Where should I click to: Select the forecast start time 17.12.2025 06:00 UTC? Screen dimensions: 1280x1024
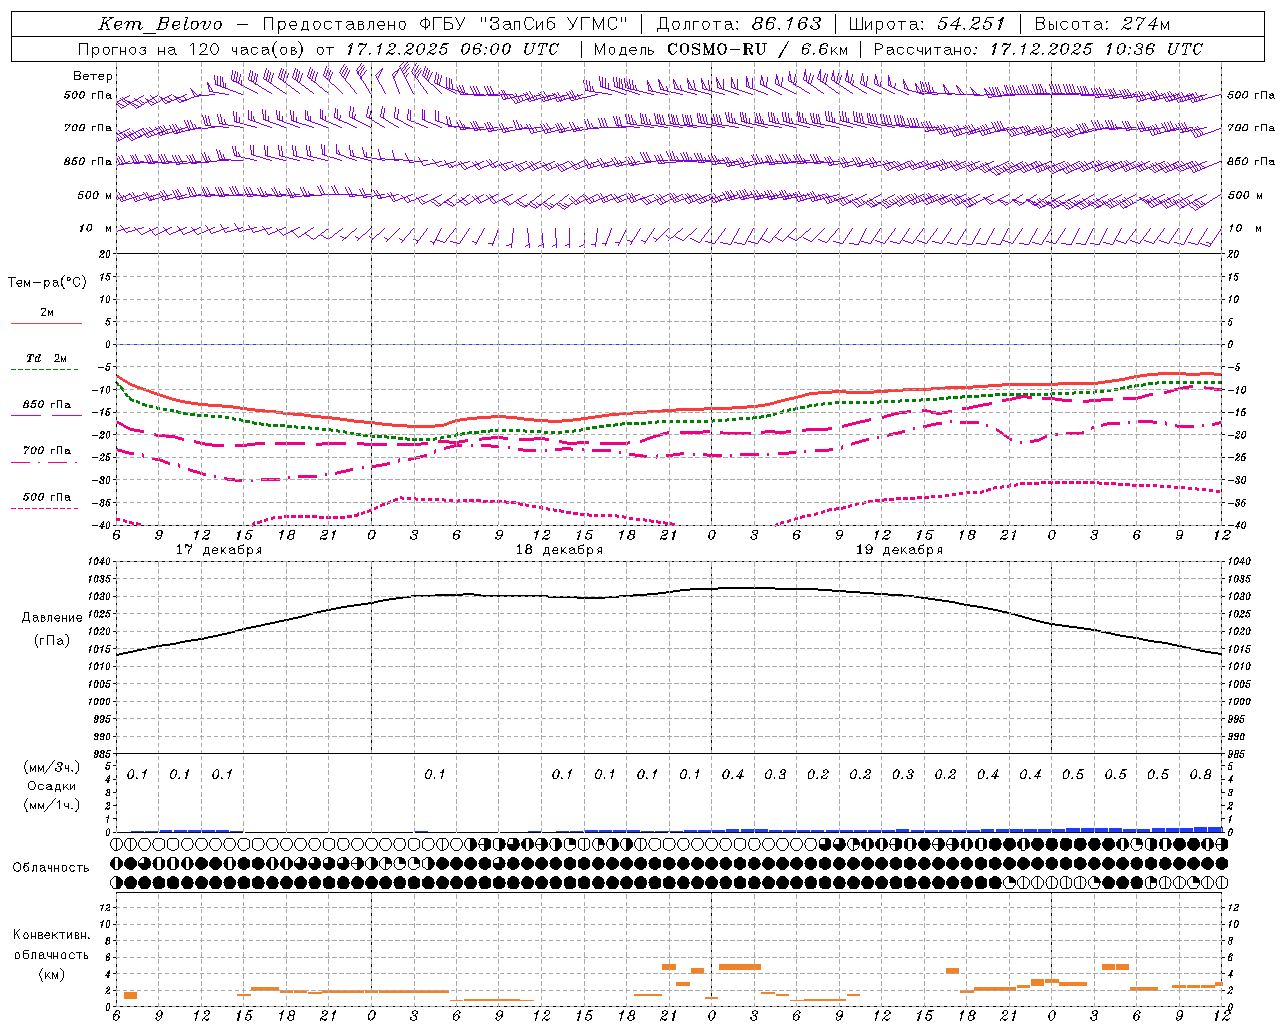tap(453, 49)
